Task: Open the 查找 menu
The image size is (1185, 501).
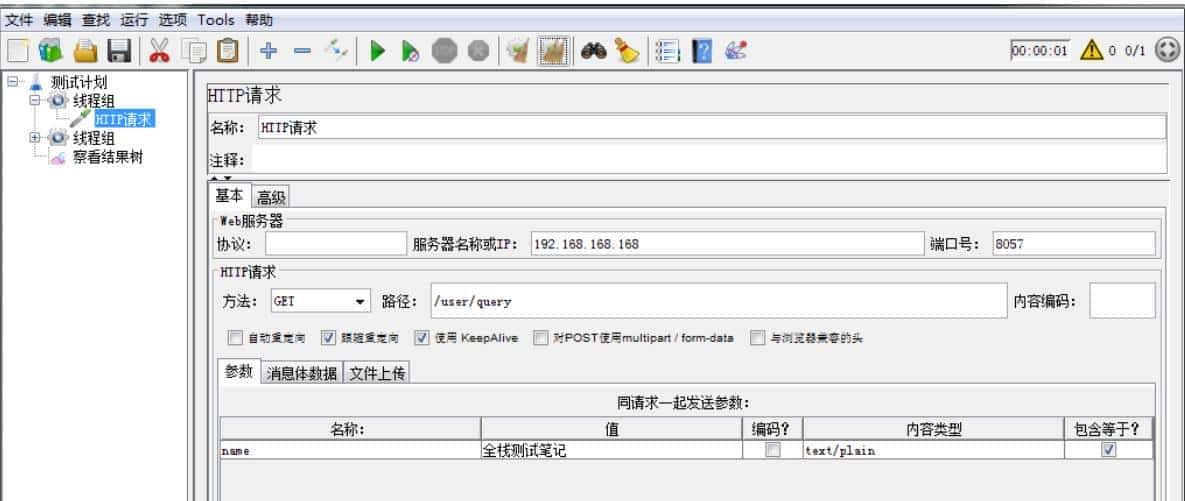Action: (96, 20)
